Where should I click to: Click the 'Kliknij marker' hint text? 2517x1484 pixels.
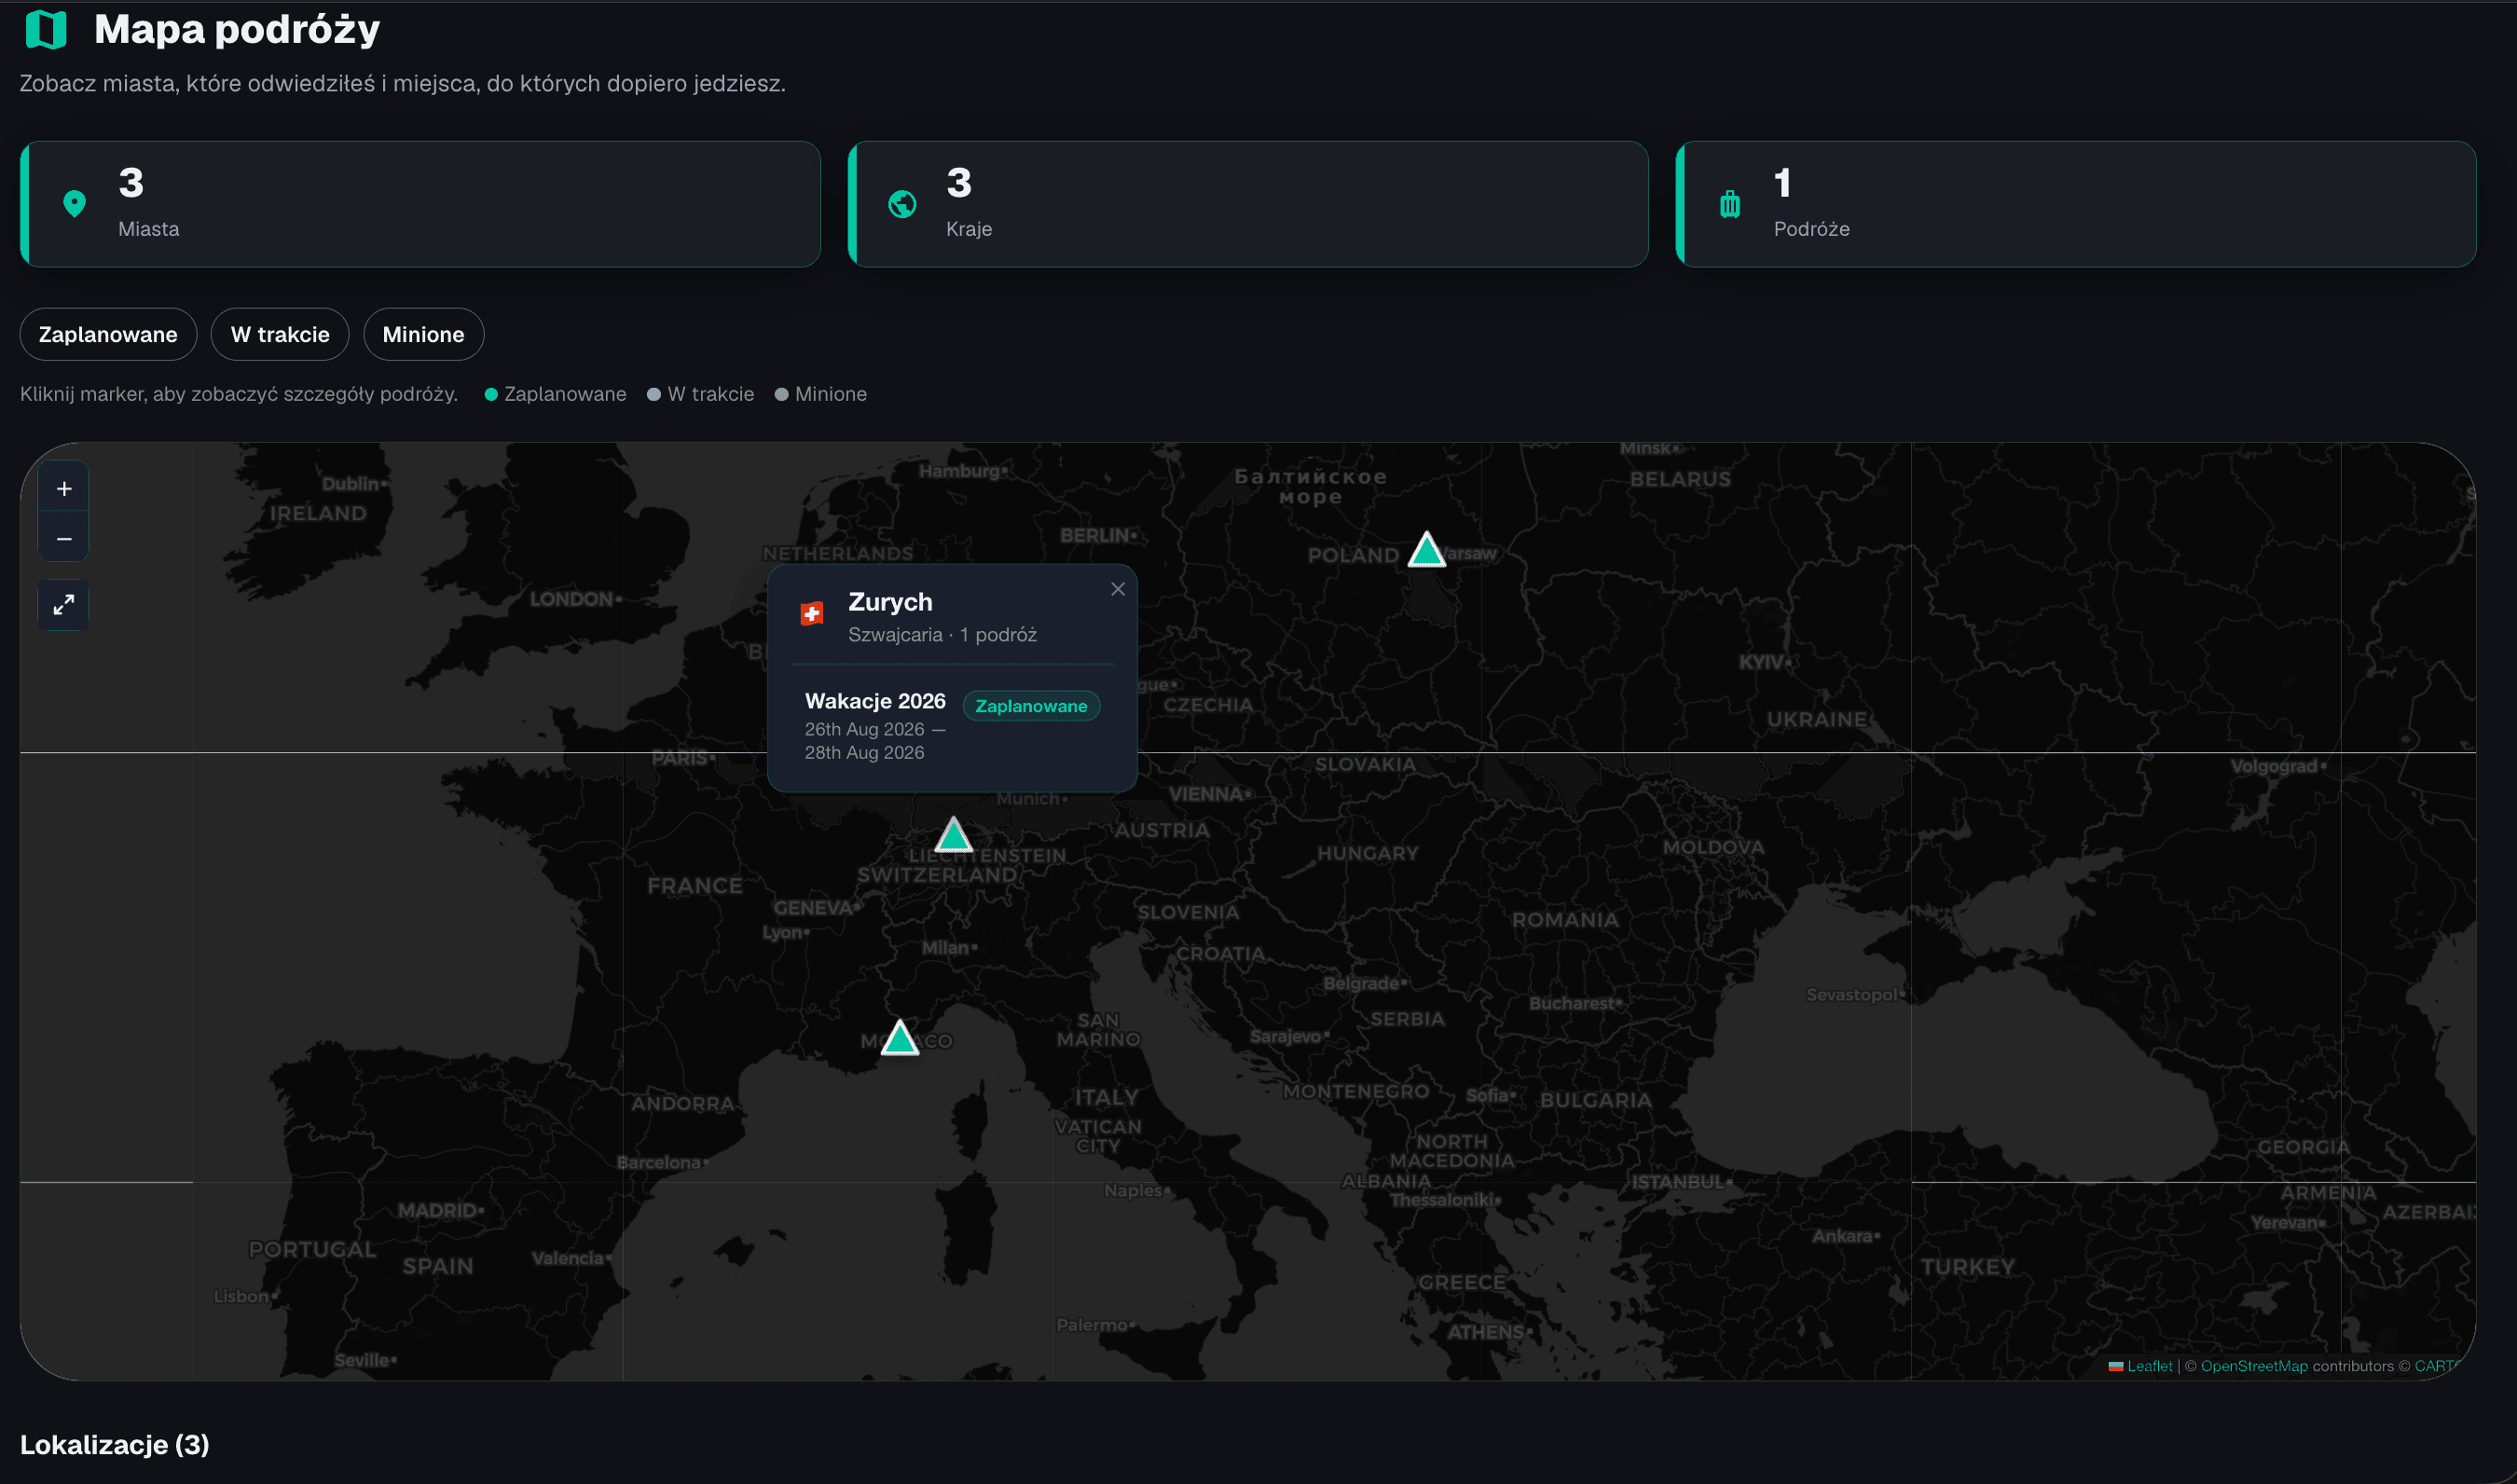tap(239, 394)
